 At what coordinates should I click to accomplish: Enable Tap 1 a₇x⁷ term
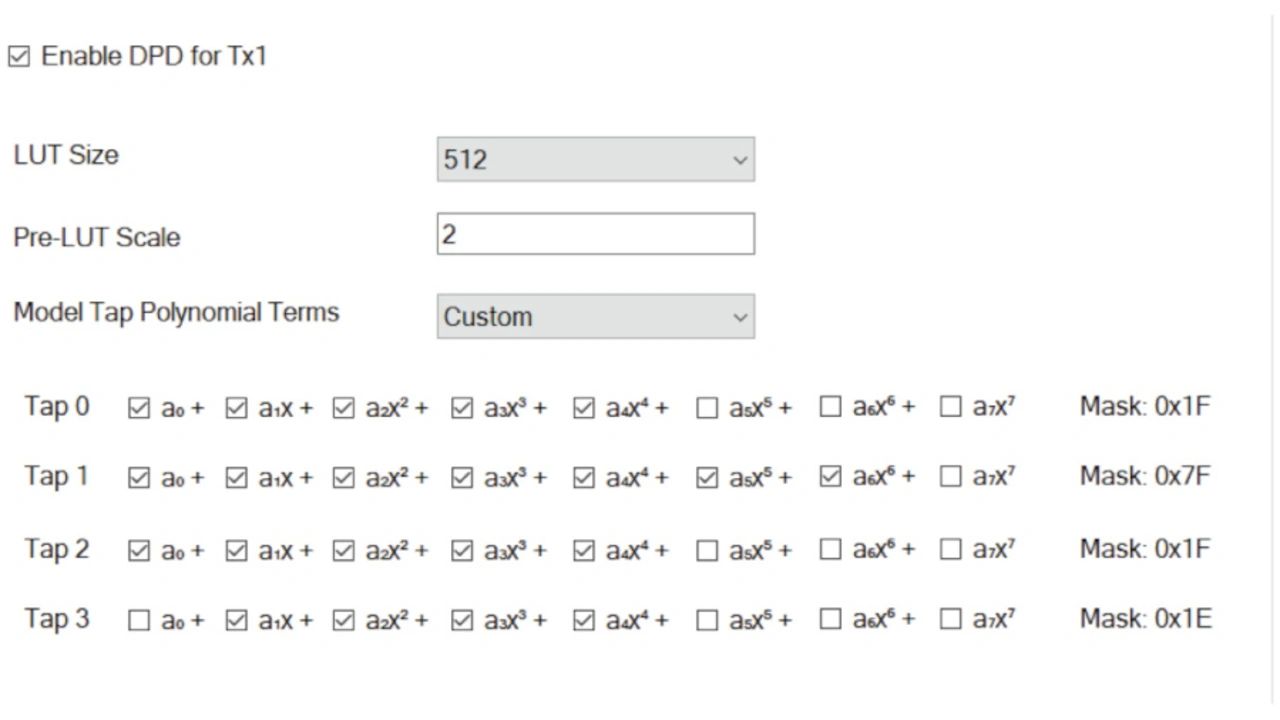951,478
